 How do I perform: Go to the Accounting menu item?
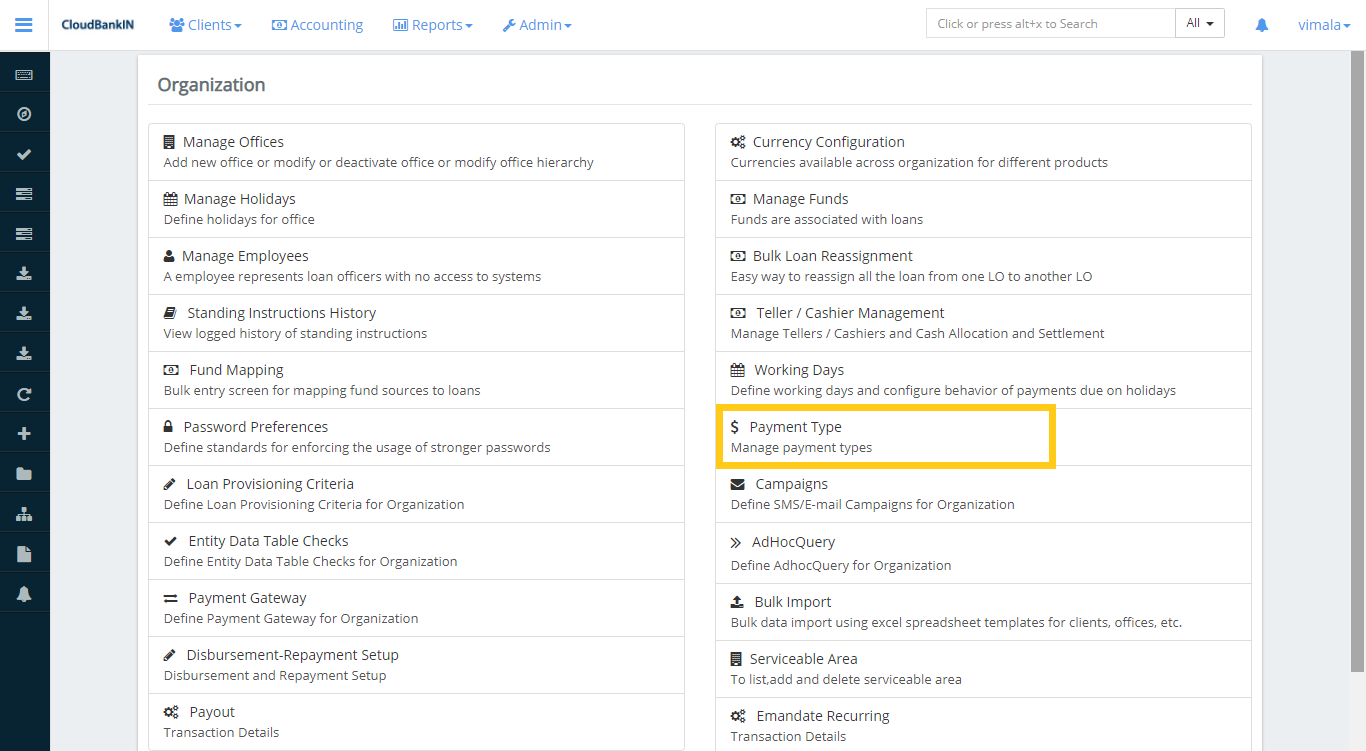[317, 25]
